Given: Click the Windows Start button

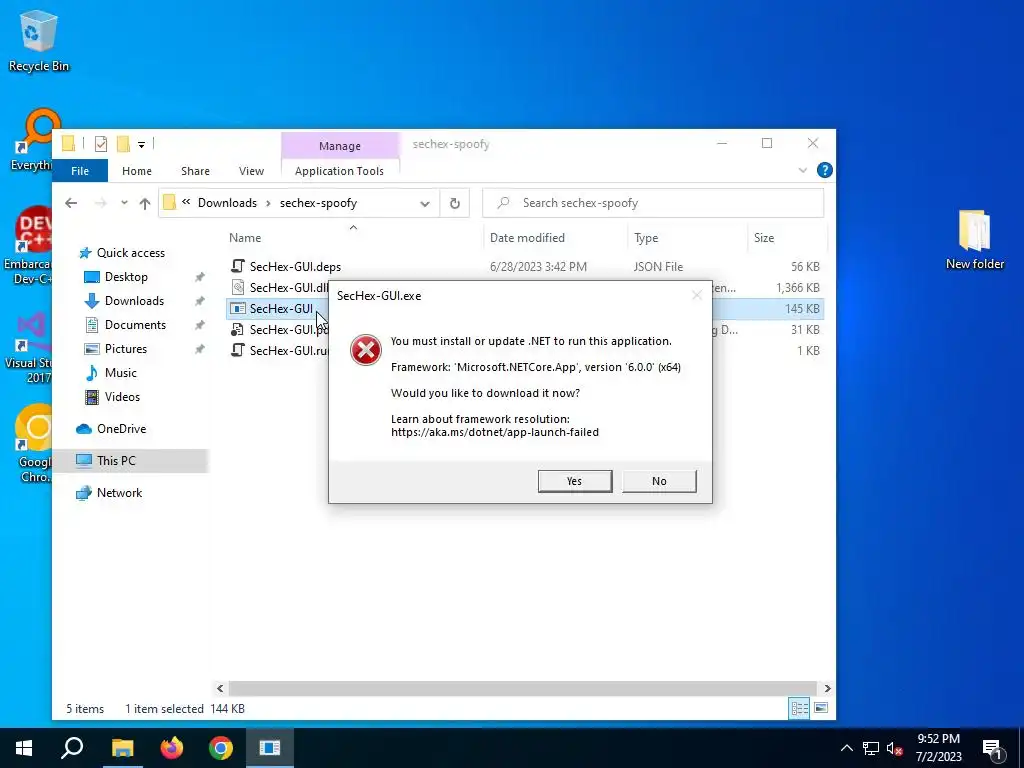Looking at the screenshot, I should click(24, 748).
